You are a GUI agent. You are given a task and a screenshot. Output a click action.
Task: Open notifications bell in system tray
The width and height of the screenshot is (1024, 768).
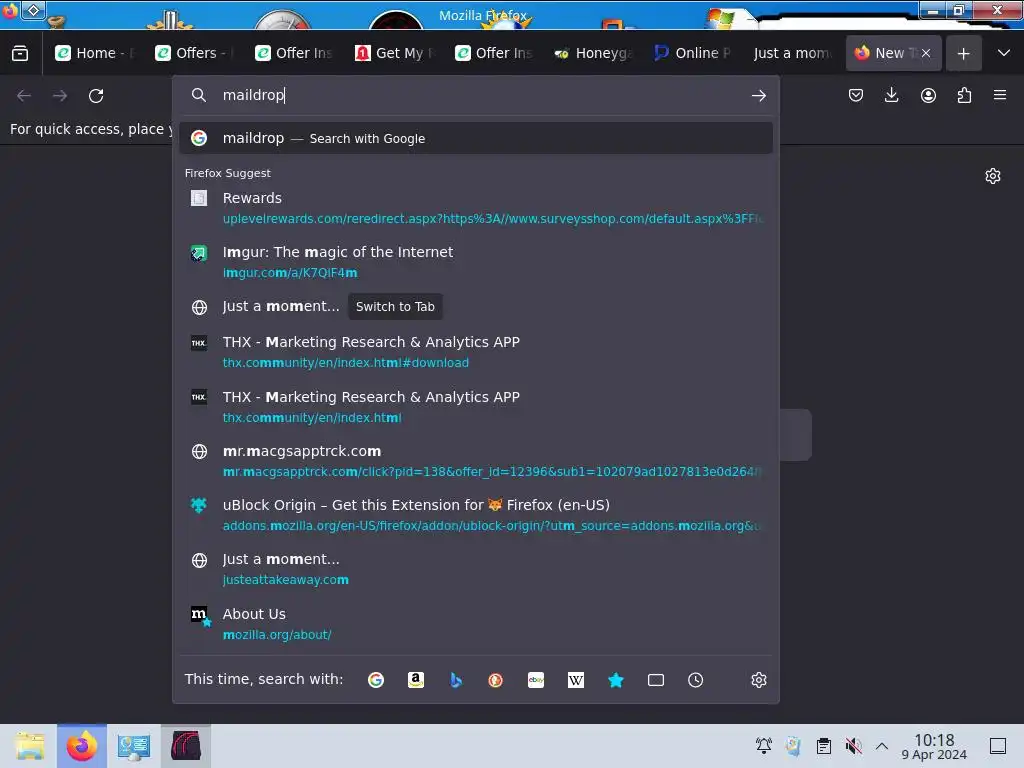763,746
